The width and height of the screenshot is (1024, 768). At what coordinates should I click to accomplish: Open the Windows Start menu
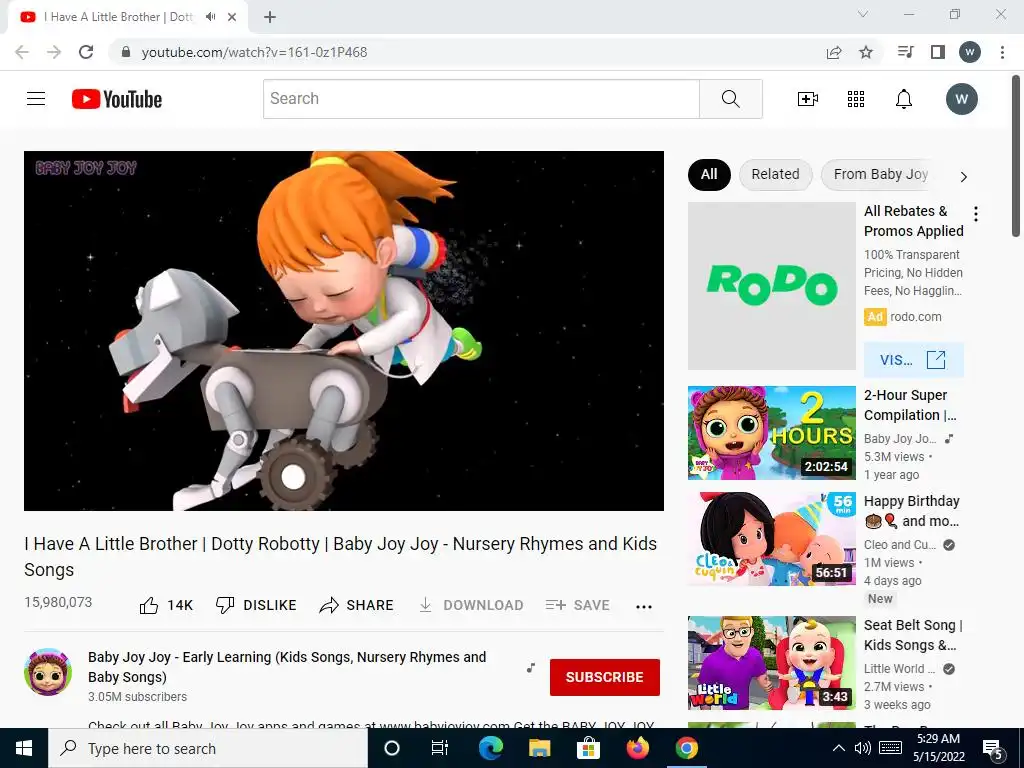(24, 748)
